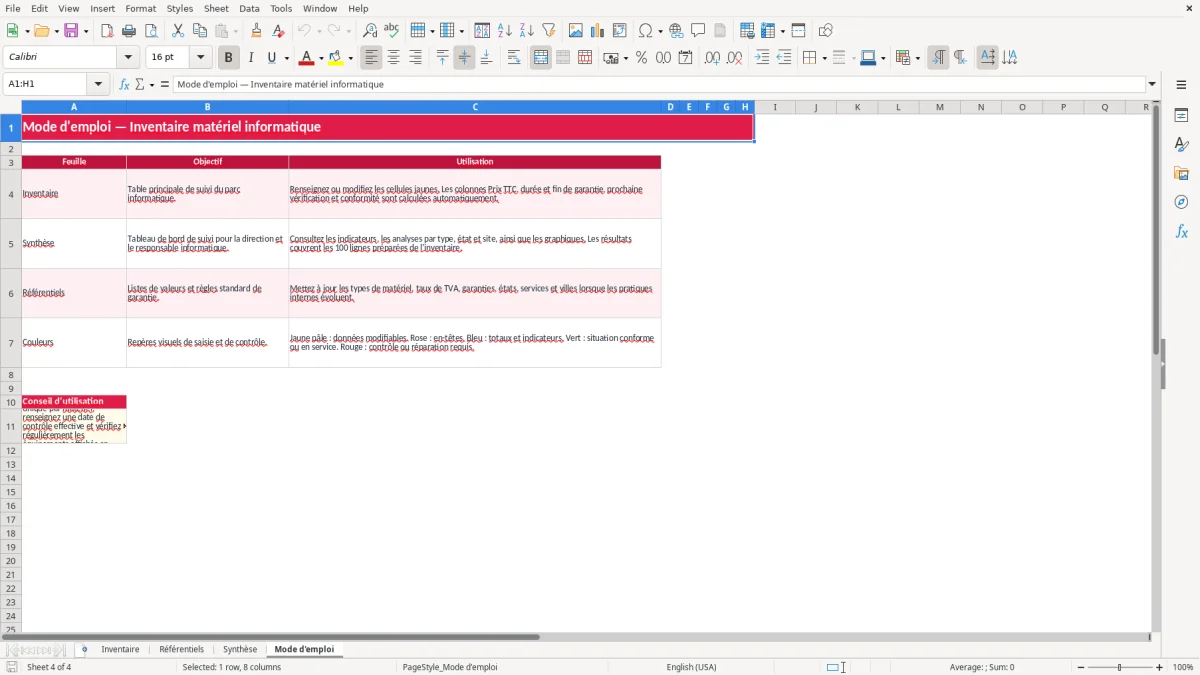Click the Save document icon
The image size is (1200, 675).
71,31
